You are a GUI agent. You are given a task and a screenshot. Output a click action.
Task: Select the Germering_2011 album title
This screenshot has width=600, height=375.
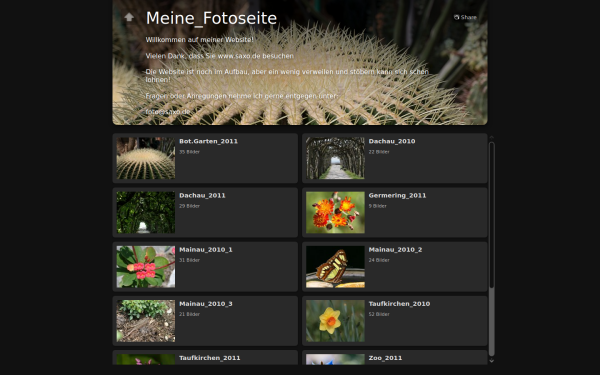(x=397, y=196)
